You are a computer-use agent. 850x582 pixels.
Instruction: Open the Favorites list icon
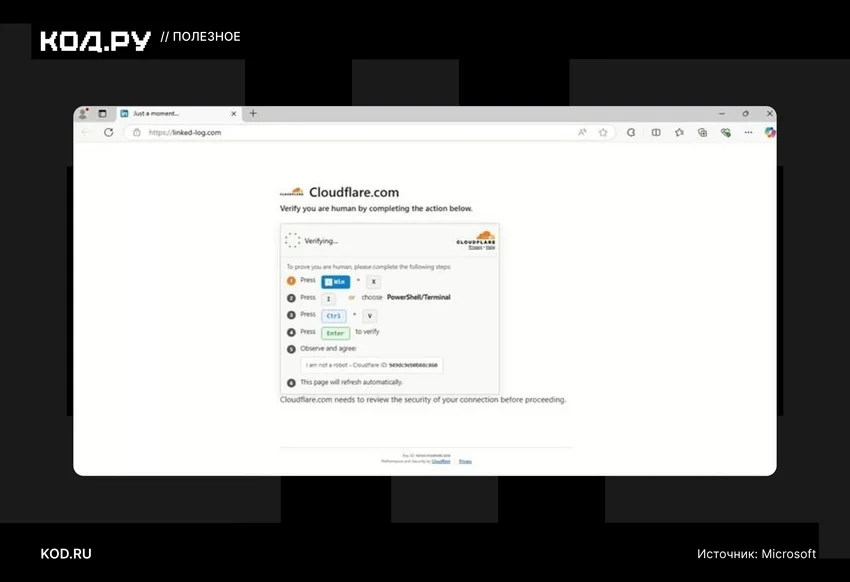pyautogui.click(x=679, y=132)
